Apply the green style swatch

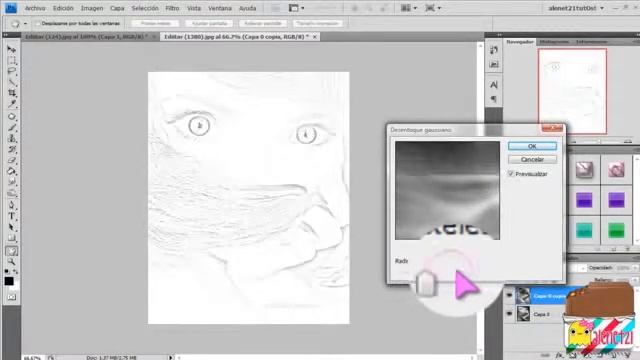pyautogui.click(x=616, y=231)
